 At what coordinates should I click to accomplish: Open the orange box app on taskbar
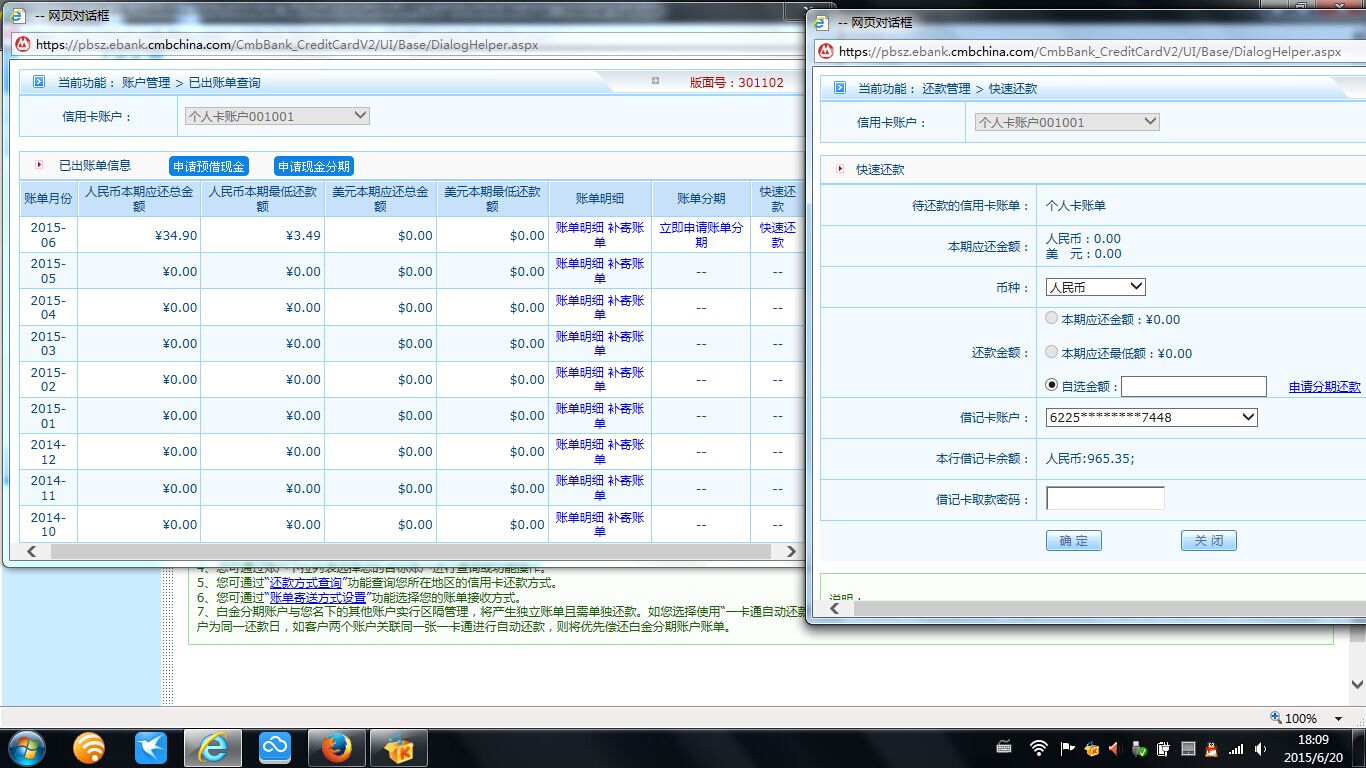tap(399, 747)
